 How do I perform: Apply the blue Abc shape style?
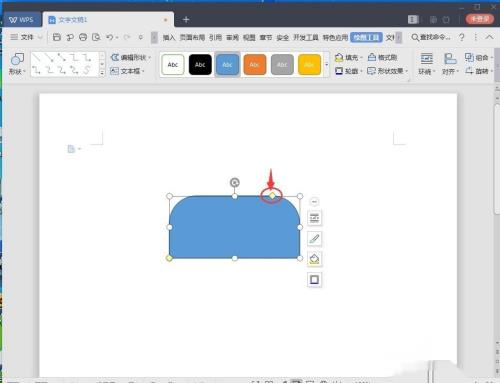227,64
